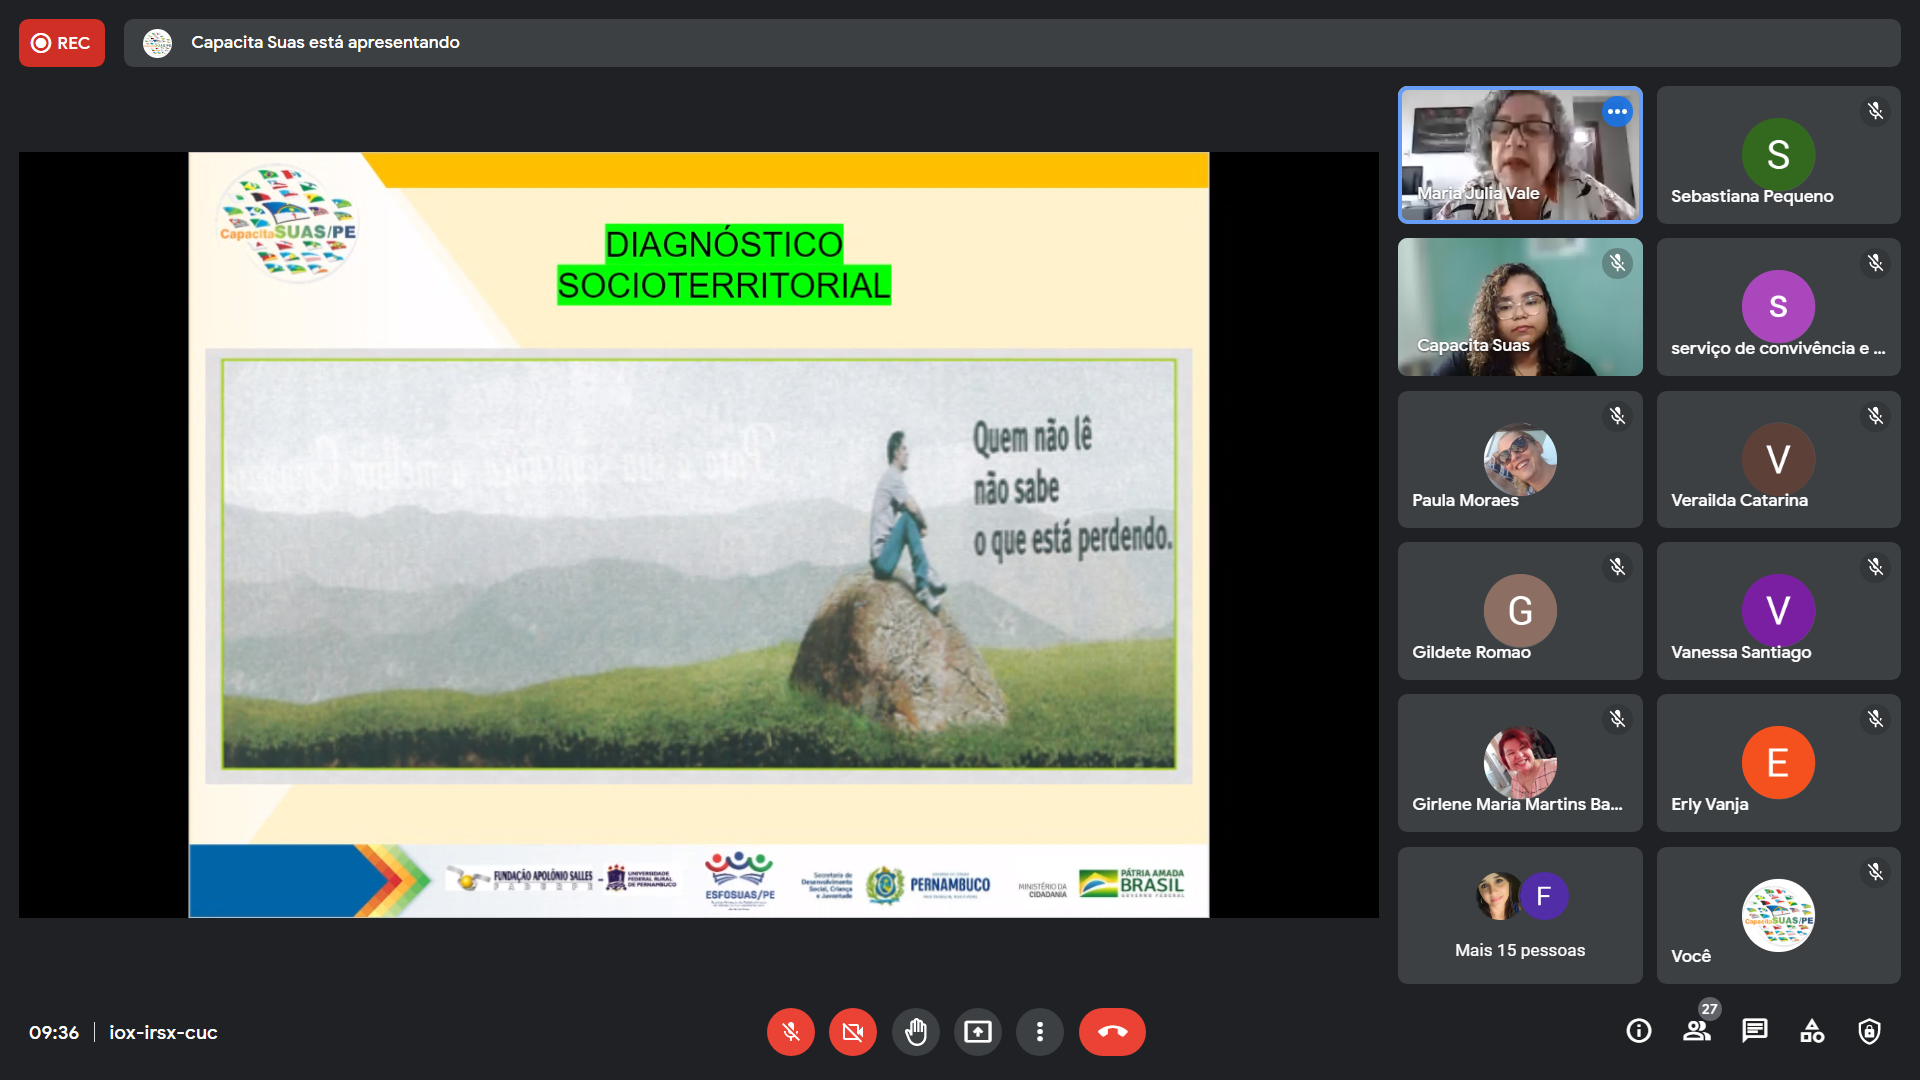Open meeting details info icon
Image resolution: width=1920 pixels, height=1080 pixels.
click(1638, 1031)
